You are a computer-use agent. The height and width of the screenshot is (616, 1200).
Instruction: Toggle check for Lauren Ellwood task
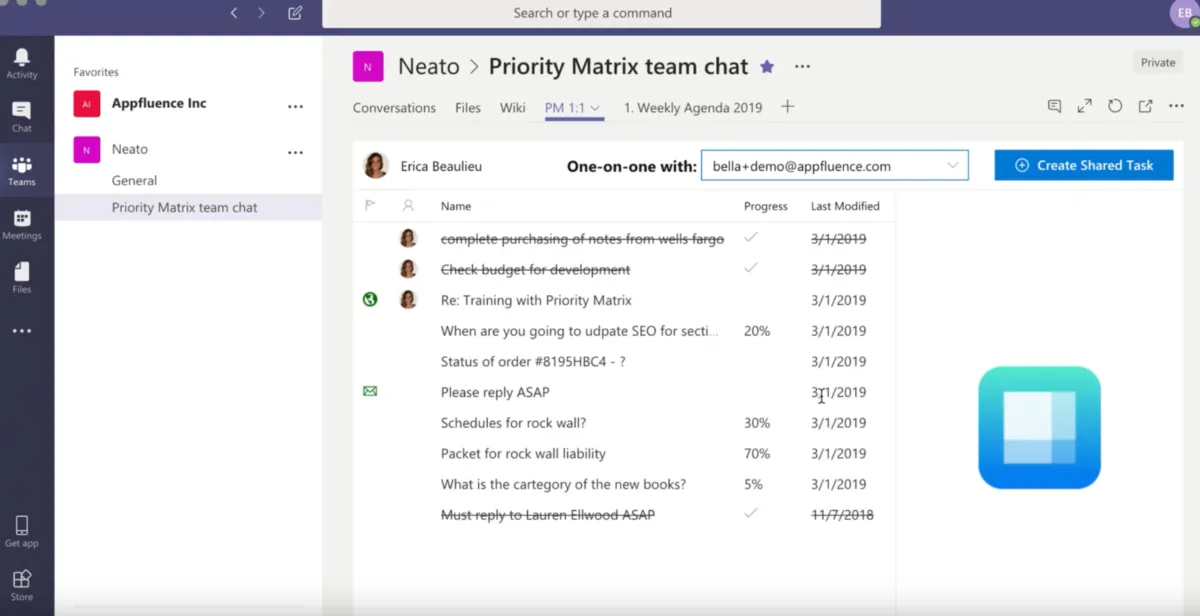[x=751, y=513]
